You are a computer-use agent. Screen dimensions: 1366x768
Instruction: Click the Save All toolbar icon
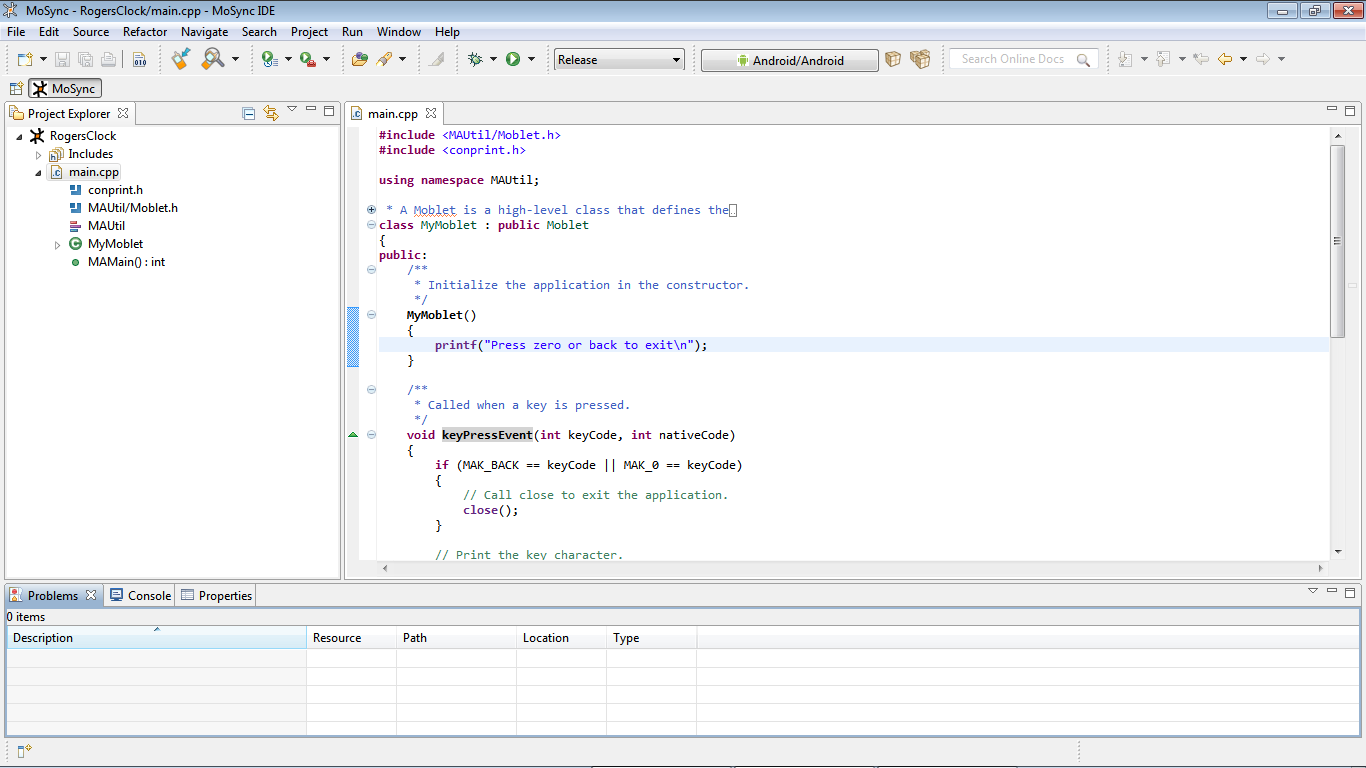(x=85, y=60)
